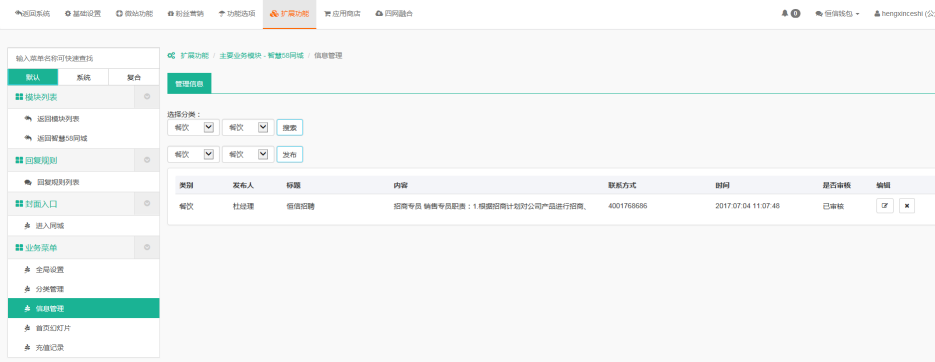
Task: Click the 发布 button
Action: tap(290, 154)
